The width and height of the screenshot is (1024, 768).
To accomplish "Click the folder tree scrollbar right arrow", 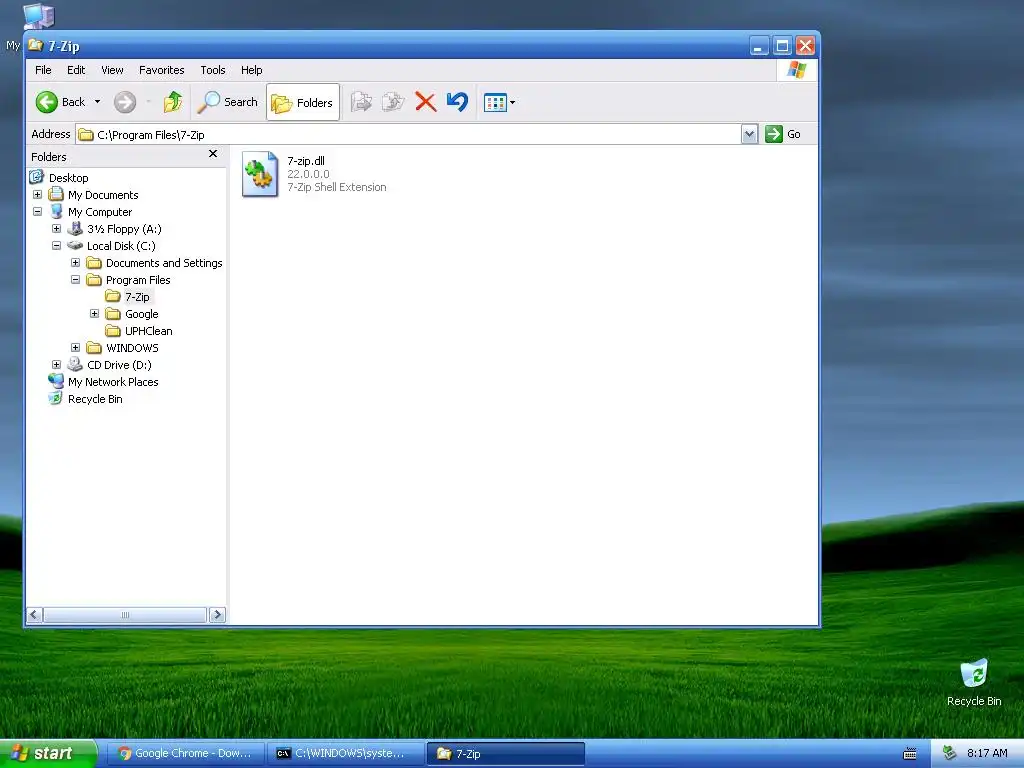I will pyautogui.click(x=217, y=615).
